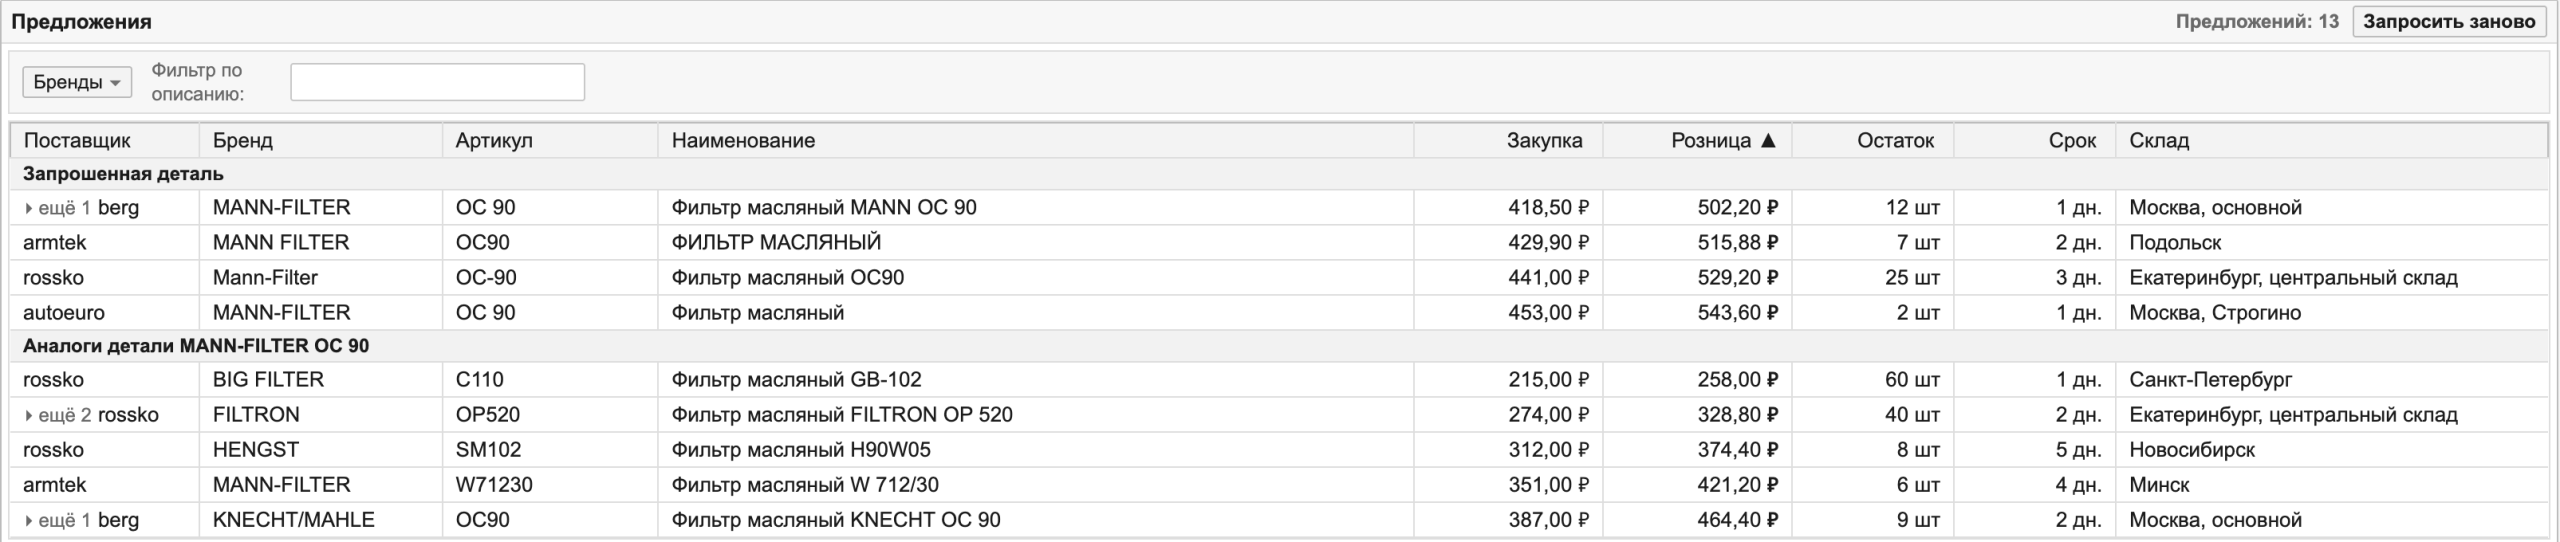Open the Бренды dropdown filter
Image resolution: width=2560 pixels, height=542 pixels.
(77, 82)
